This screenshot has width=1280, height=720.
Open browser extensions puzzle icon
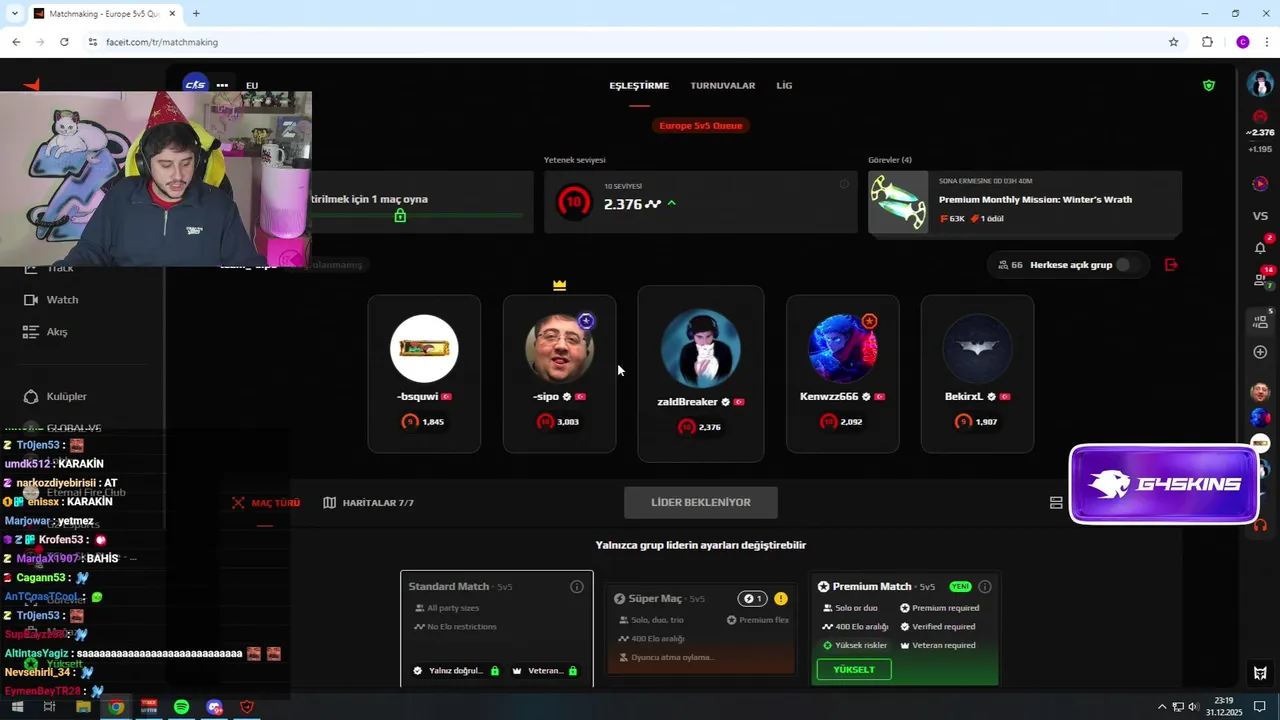1207,42
